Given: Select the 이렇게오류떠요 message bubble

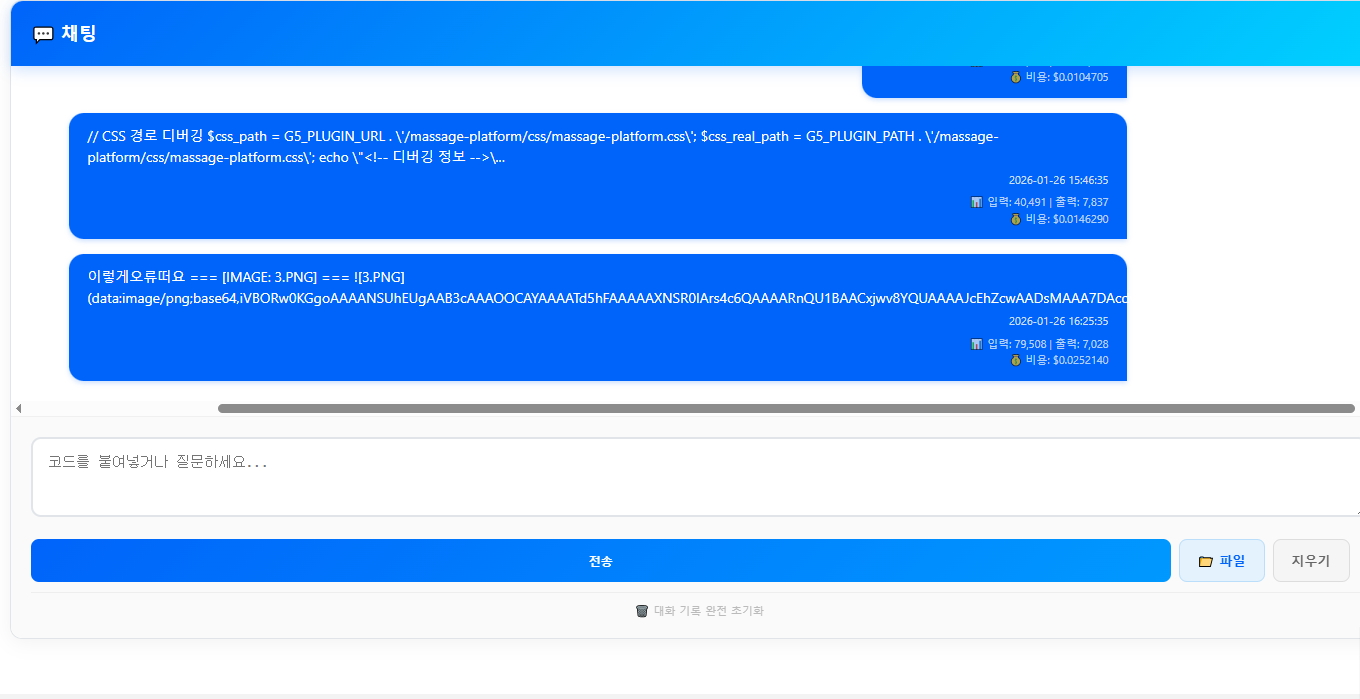Looking at the screenshot, I should 597,317.
